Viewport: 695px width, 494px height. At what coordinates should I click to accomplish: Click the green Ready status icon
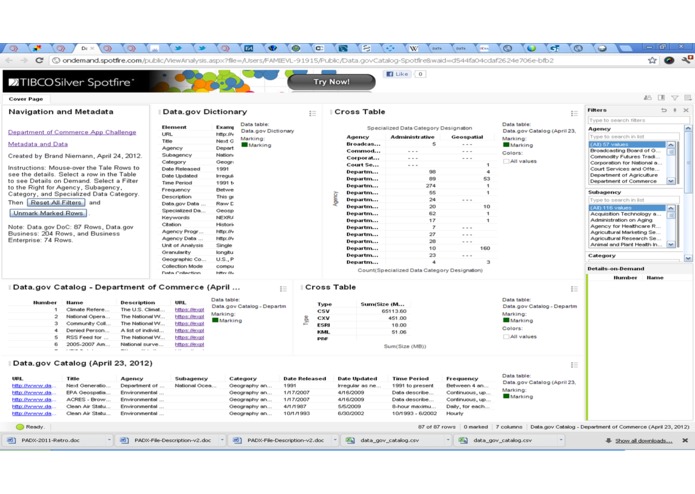click(x=20, y=427)
